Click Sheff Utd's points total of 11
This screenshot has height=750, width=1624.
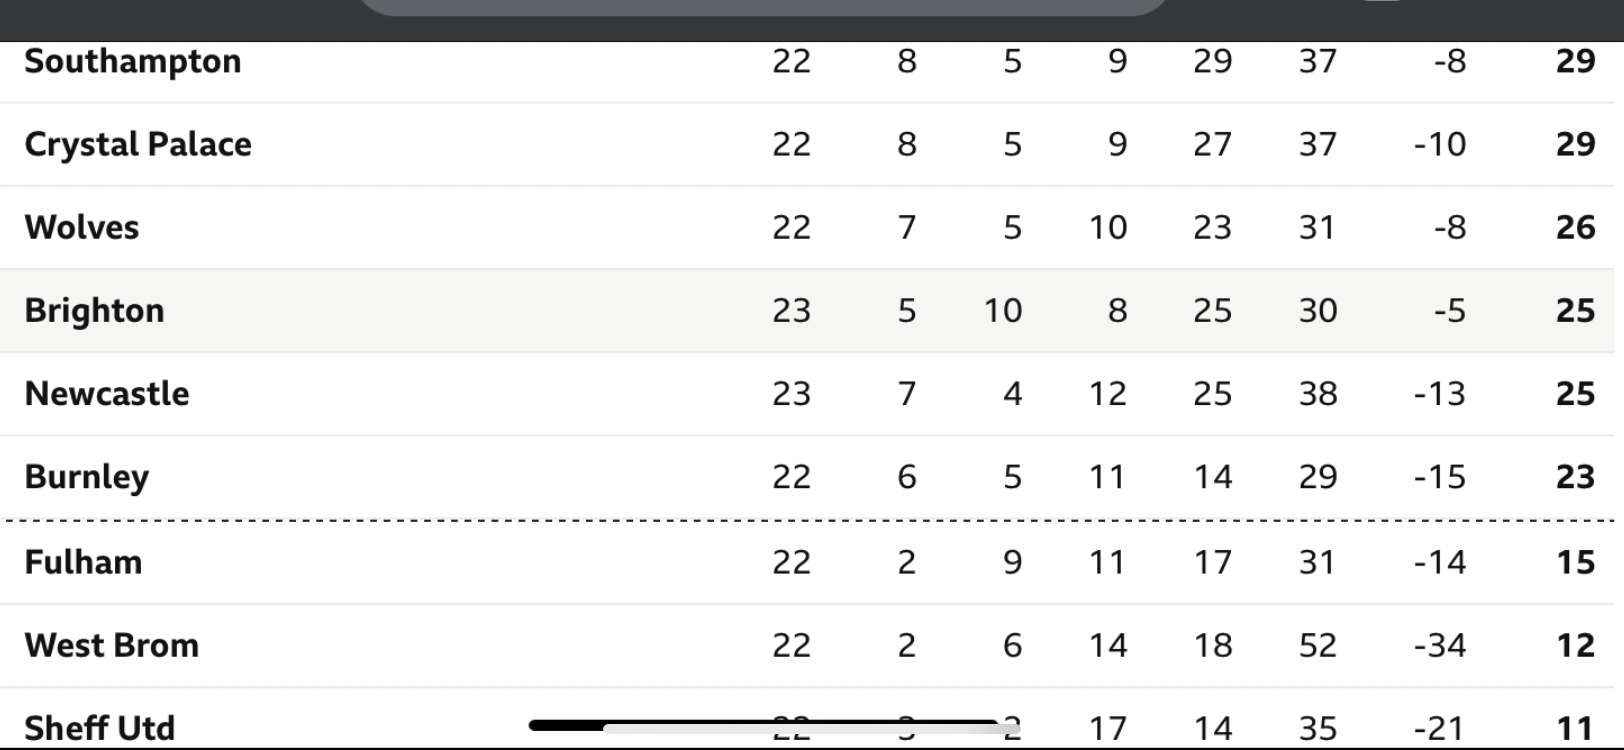click(1575, 727)
